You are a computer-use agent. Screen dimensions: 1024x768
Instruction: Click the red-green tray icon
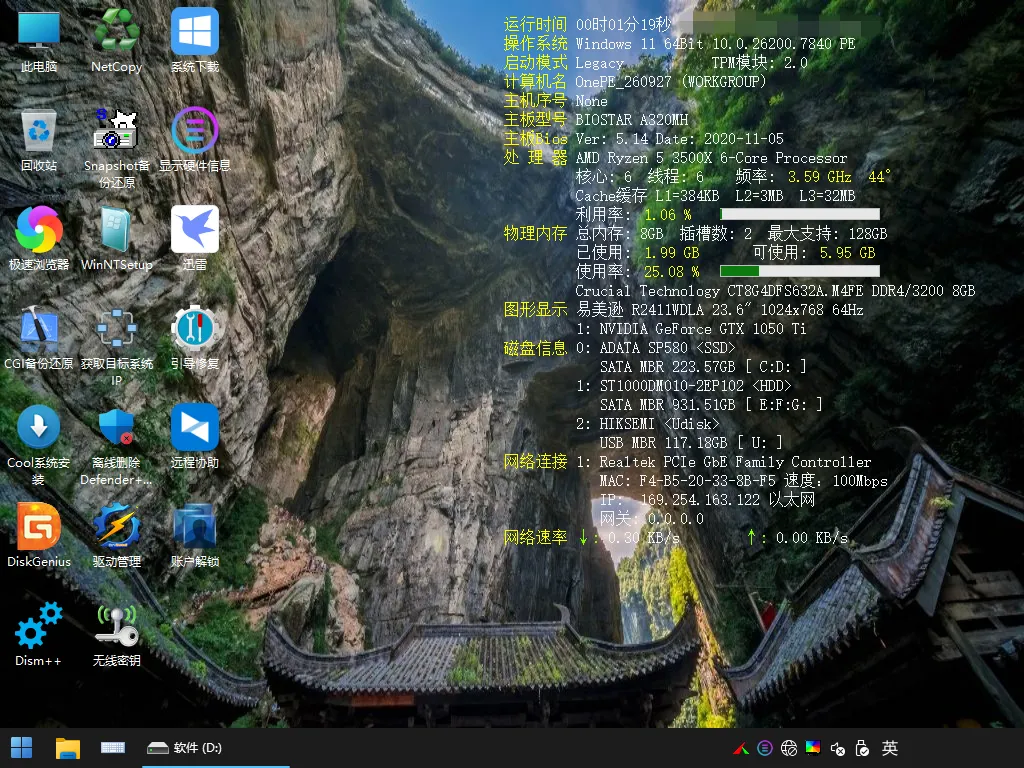pyautogui.click(x=741, y=748)
